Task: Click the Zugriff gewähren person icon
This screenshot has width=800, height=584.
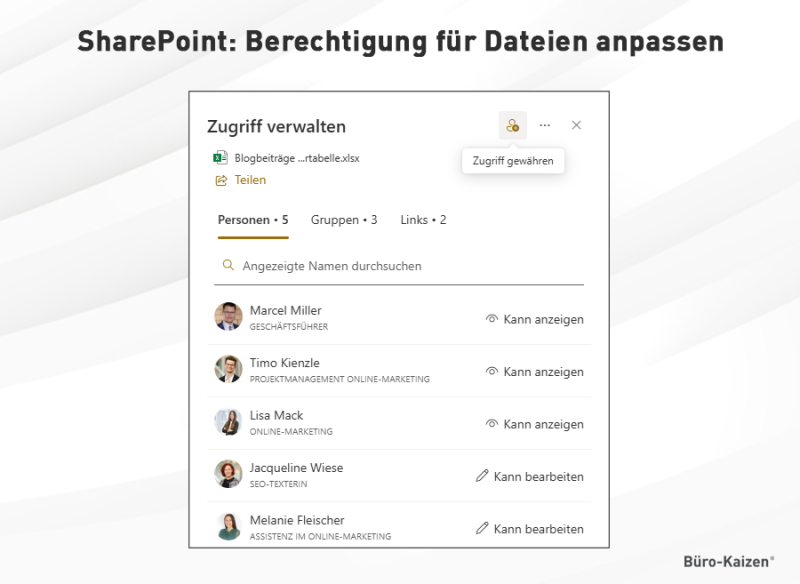Action: (x=512, y=125)
